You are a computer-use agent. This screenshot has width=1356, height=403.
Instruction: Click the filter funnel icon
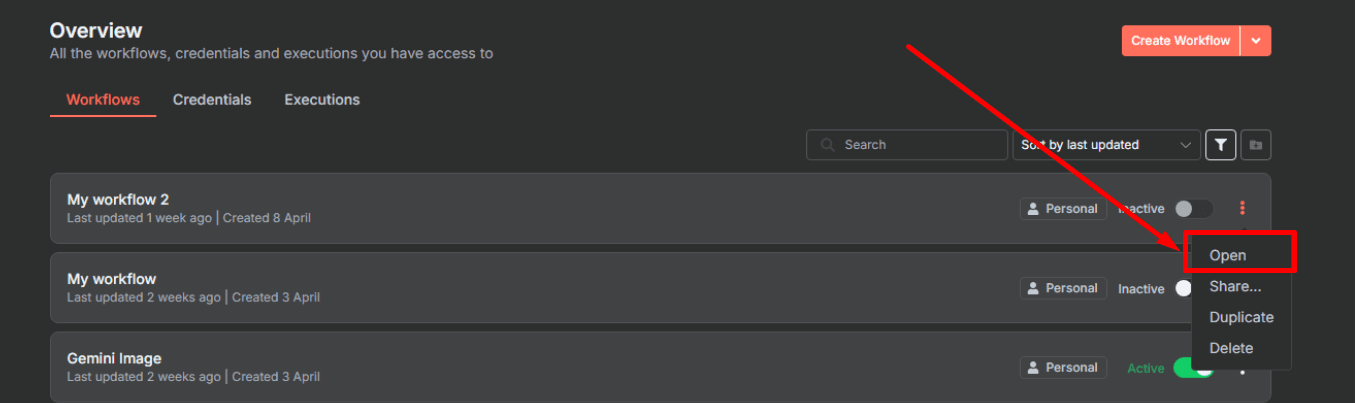click(x=1221, y=145)
